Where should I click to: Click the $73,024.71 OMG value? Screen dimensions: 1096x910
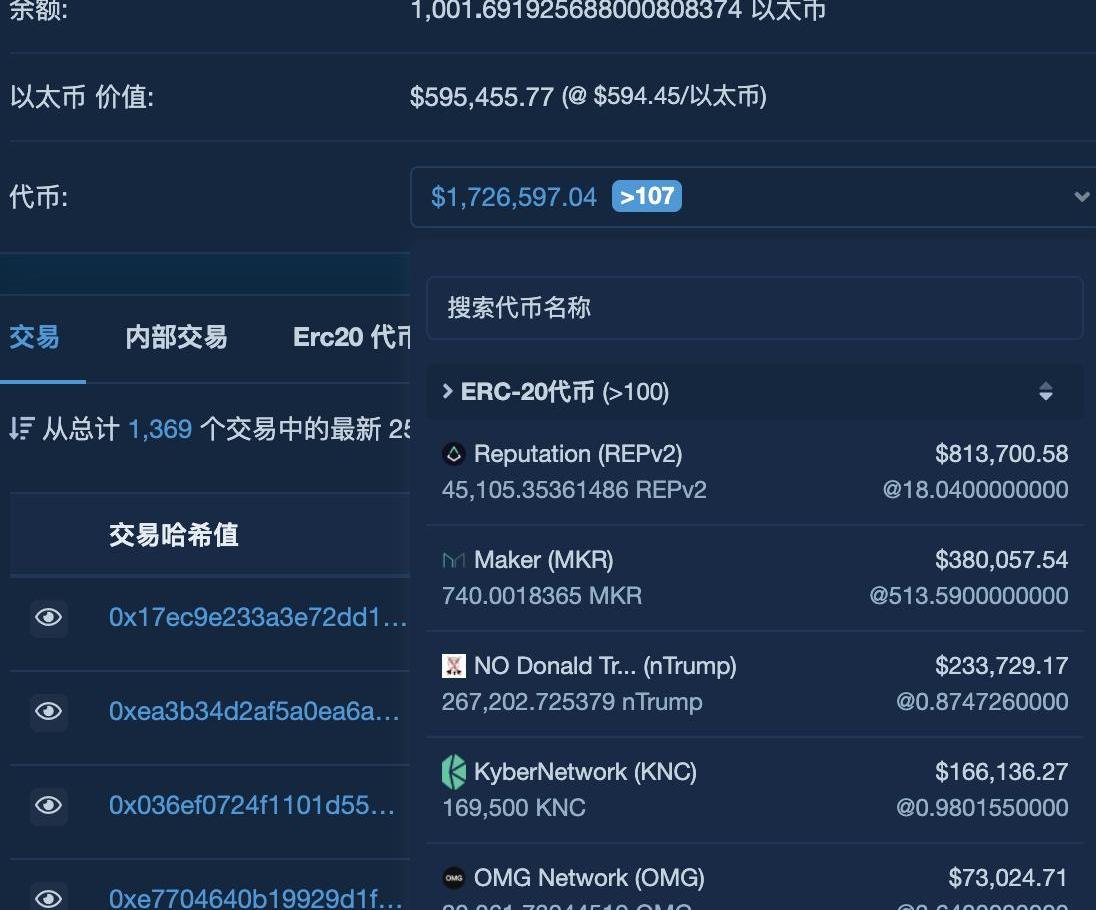pyautogui.click(x=1007, y=878)
